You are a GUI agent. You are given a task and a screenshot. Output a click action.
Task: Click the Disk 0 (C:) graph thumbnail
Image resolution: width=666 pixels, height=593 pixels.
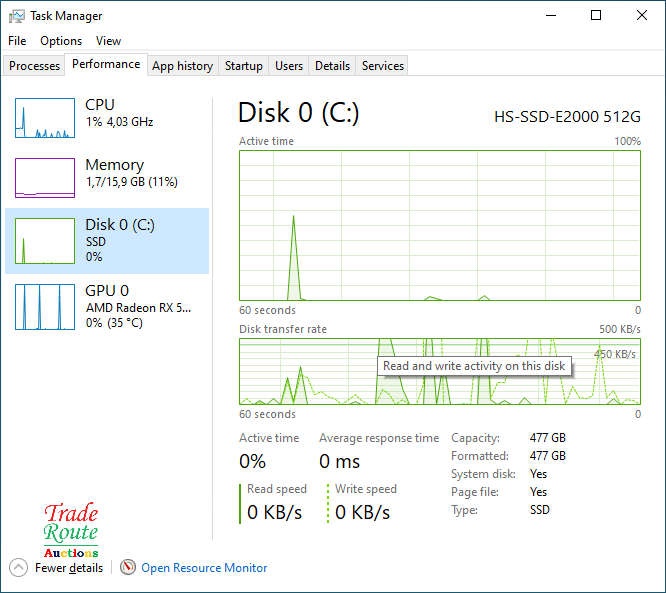45,241
